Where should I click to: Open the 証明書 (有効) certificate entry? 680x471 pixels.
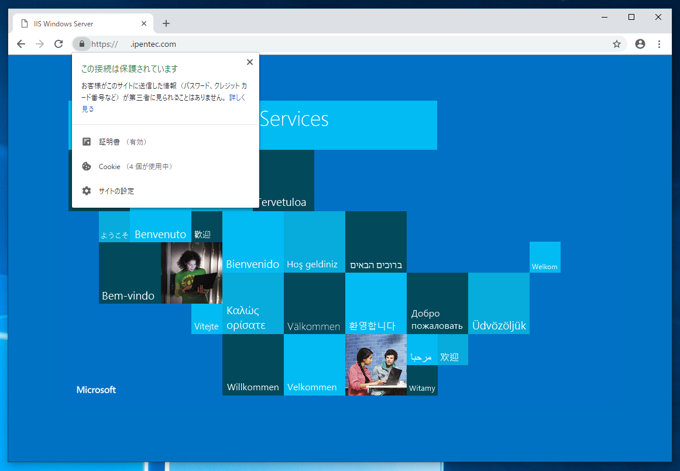tap(166, 141)
